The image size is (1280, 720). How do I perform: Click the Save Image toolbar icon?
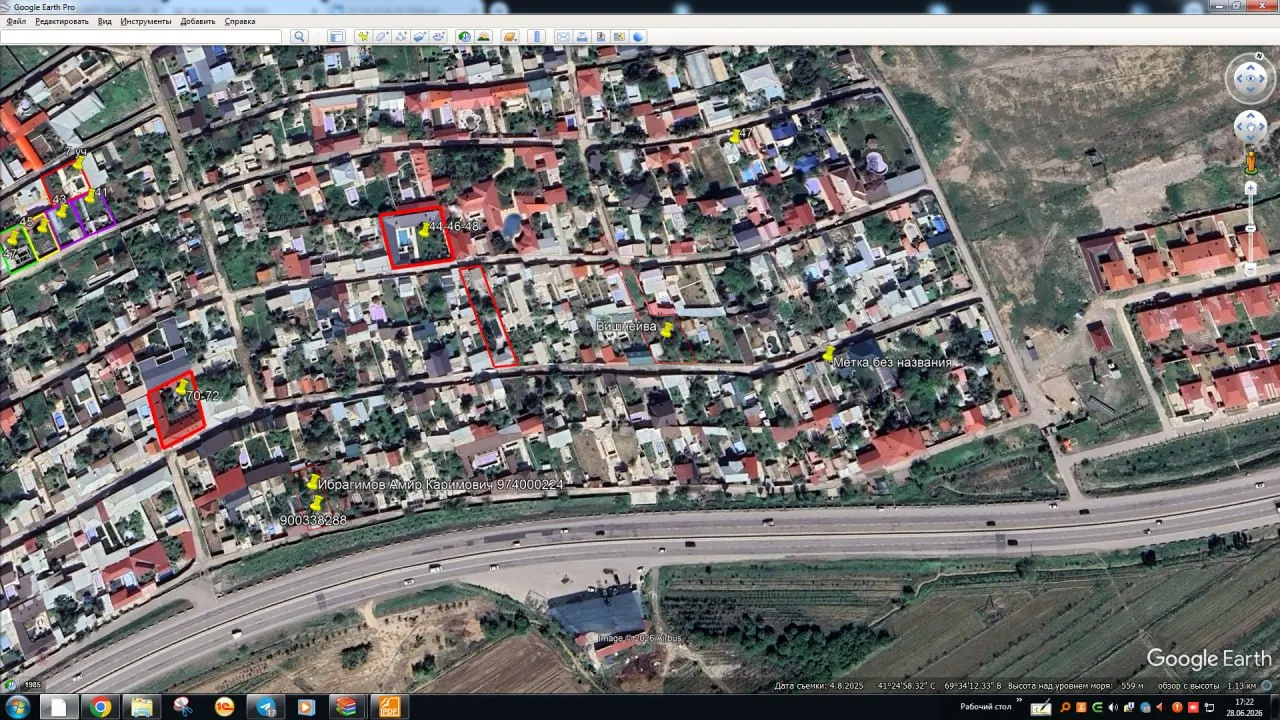(x=601, y=37)
